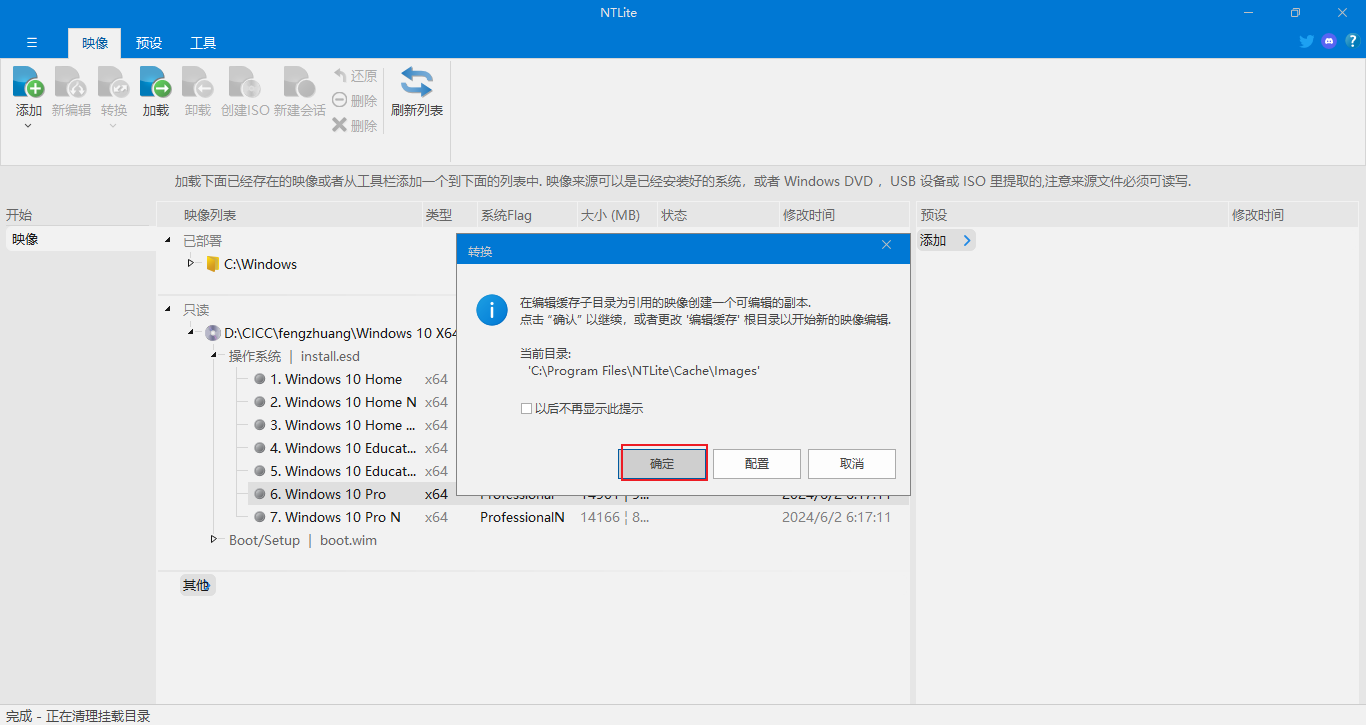This screenshot has height=725, width=1366.
Task: Expand the 添加 arrow in 预设 panel
Action: [966, 240]
